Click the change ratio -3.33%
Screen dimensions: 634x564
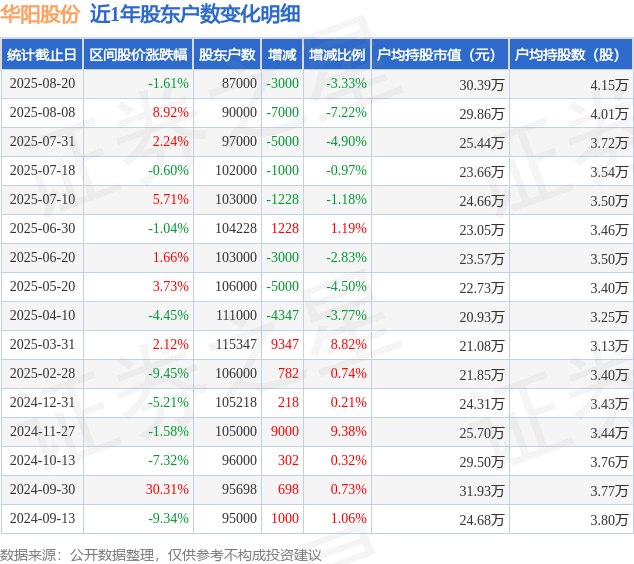pyautogui.click(x=347, y=83)
